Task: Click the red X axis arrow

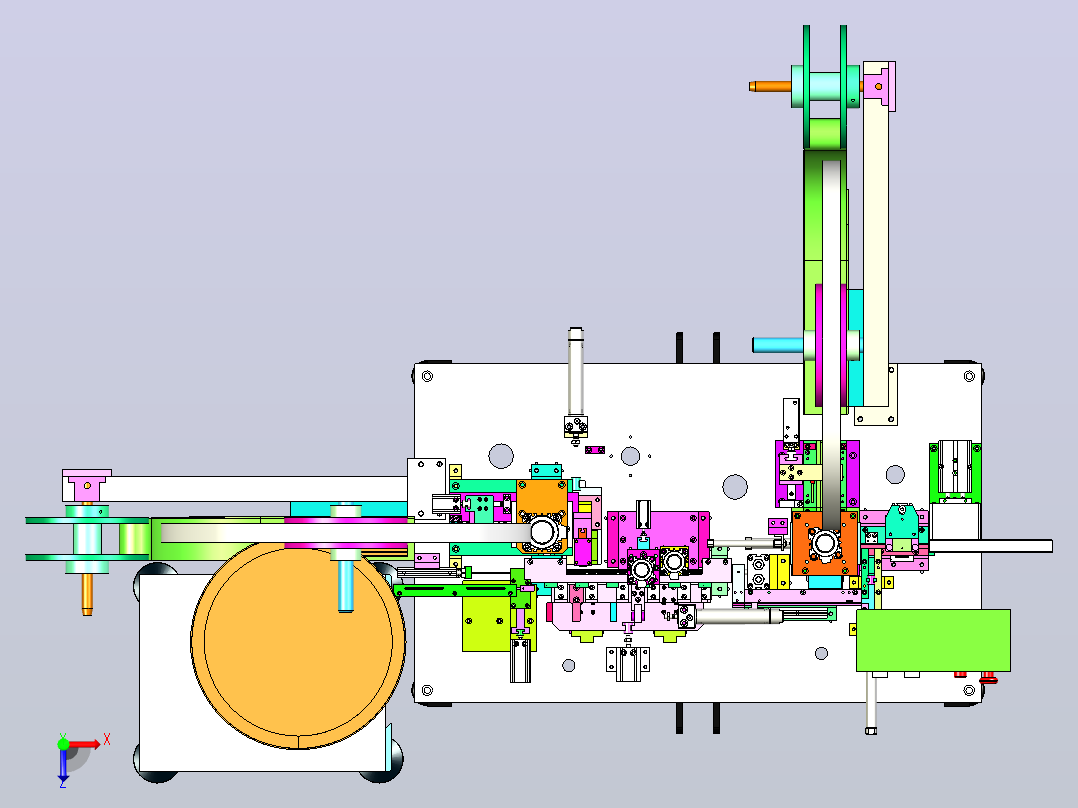Action: click(x=85, y=745)
